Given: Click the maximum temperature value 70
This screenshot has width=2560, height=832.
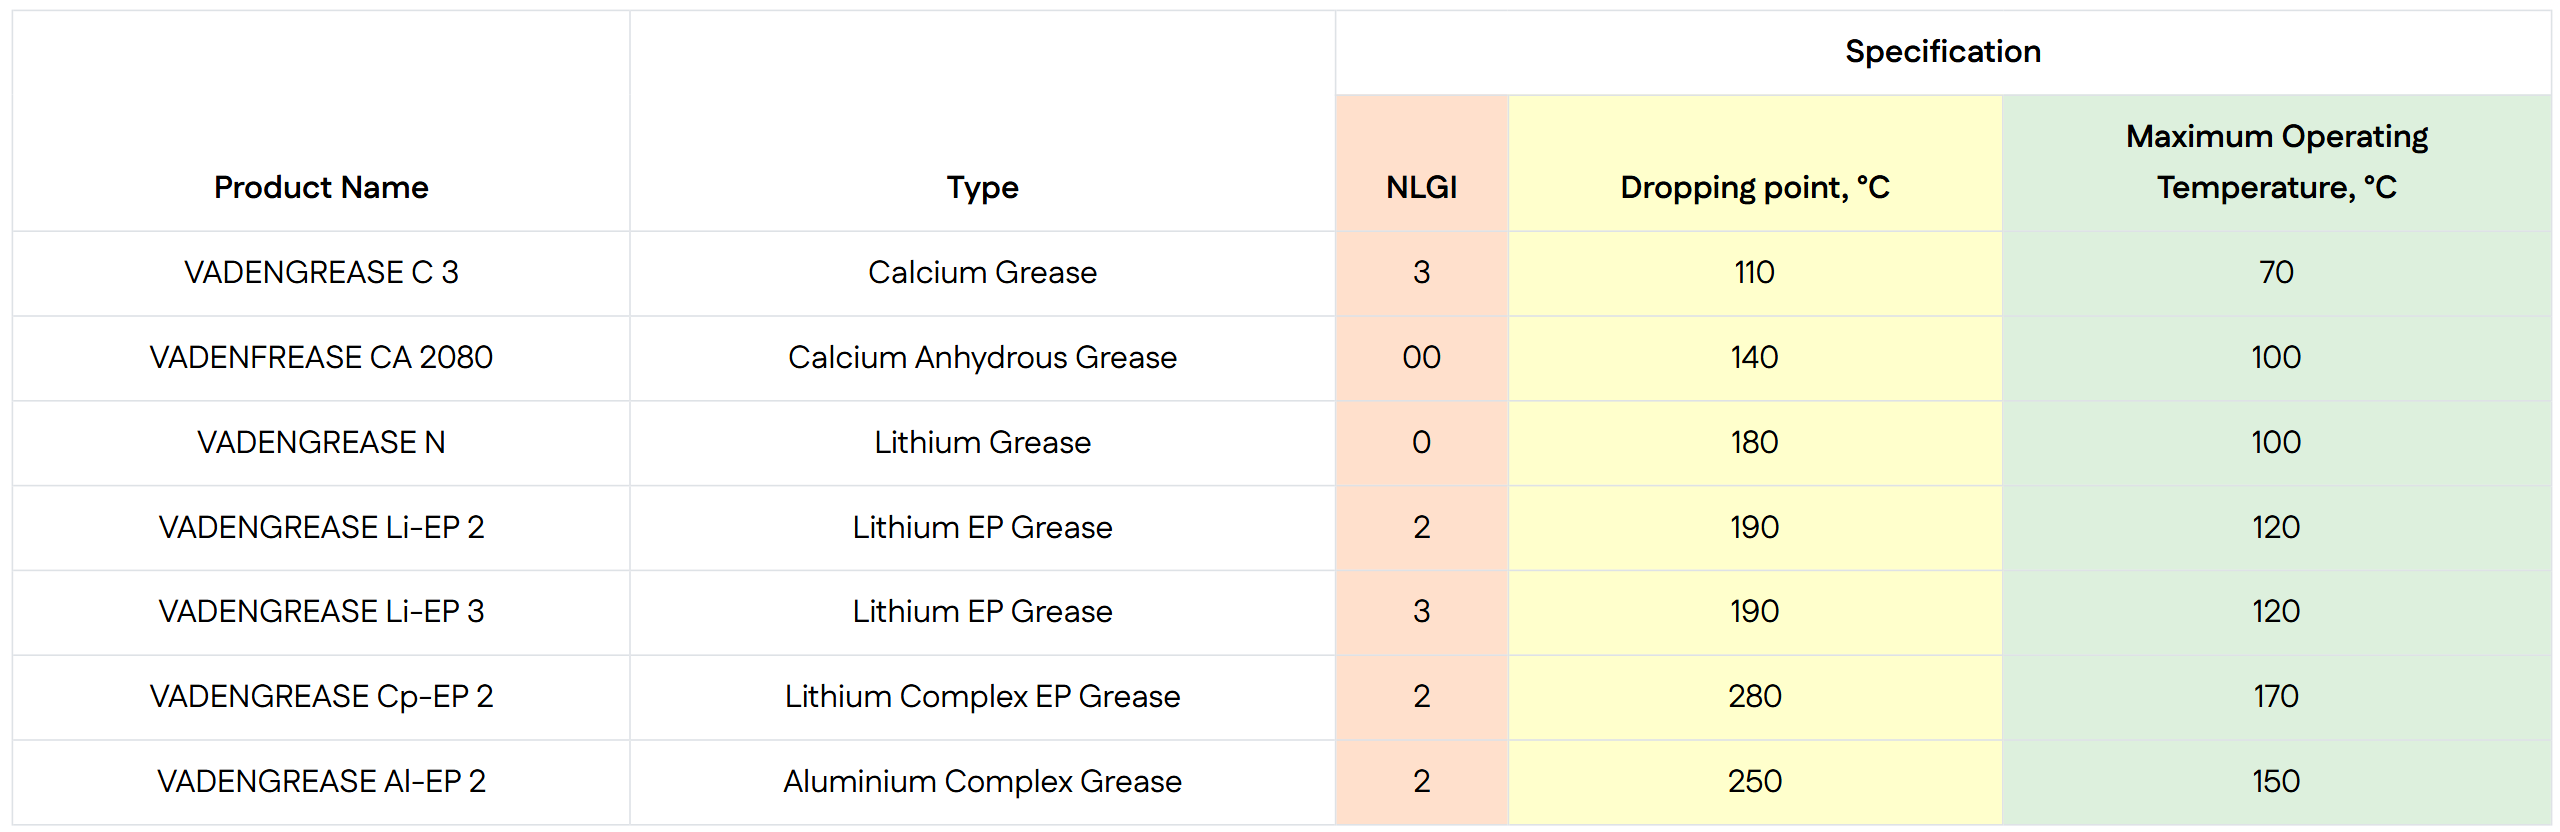Looking at the screenshot, I should pos(2276,272).
